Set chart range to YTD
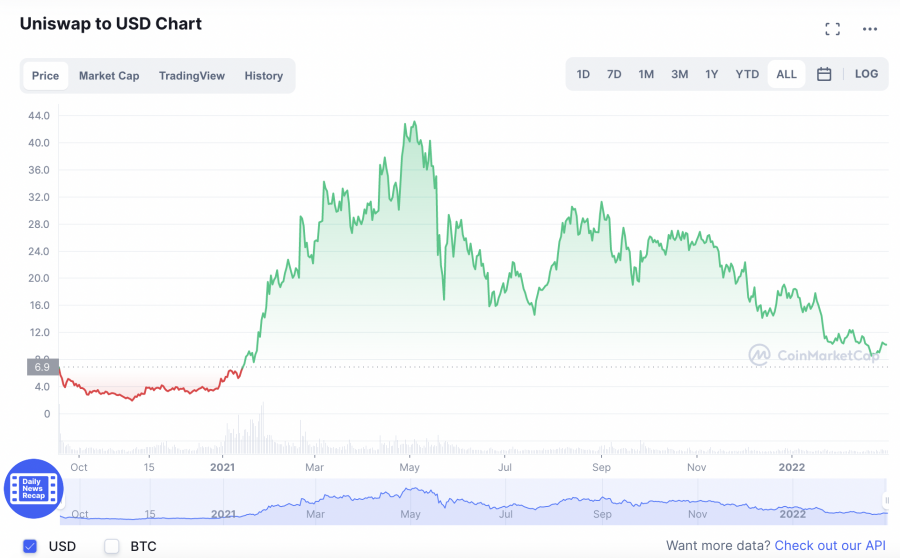The height and width of the screenshot is (558, 900). pos(747,74)
